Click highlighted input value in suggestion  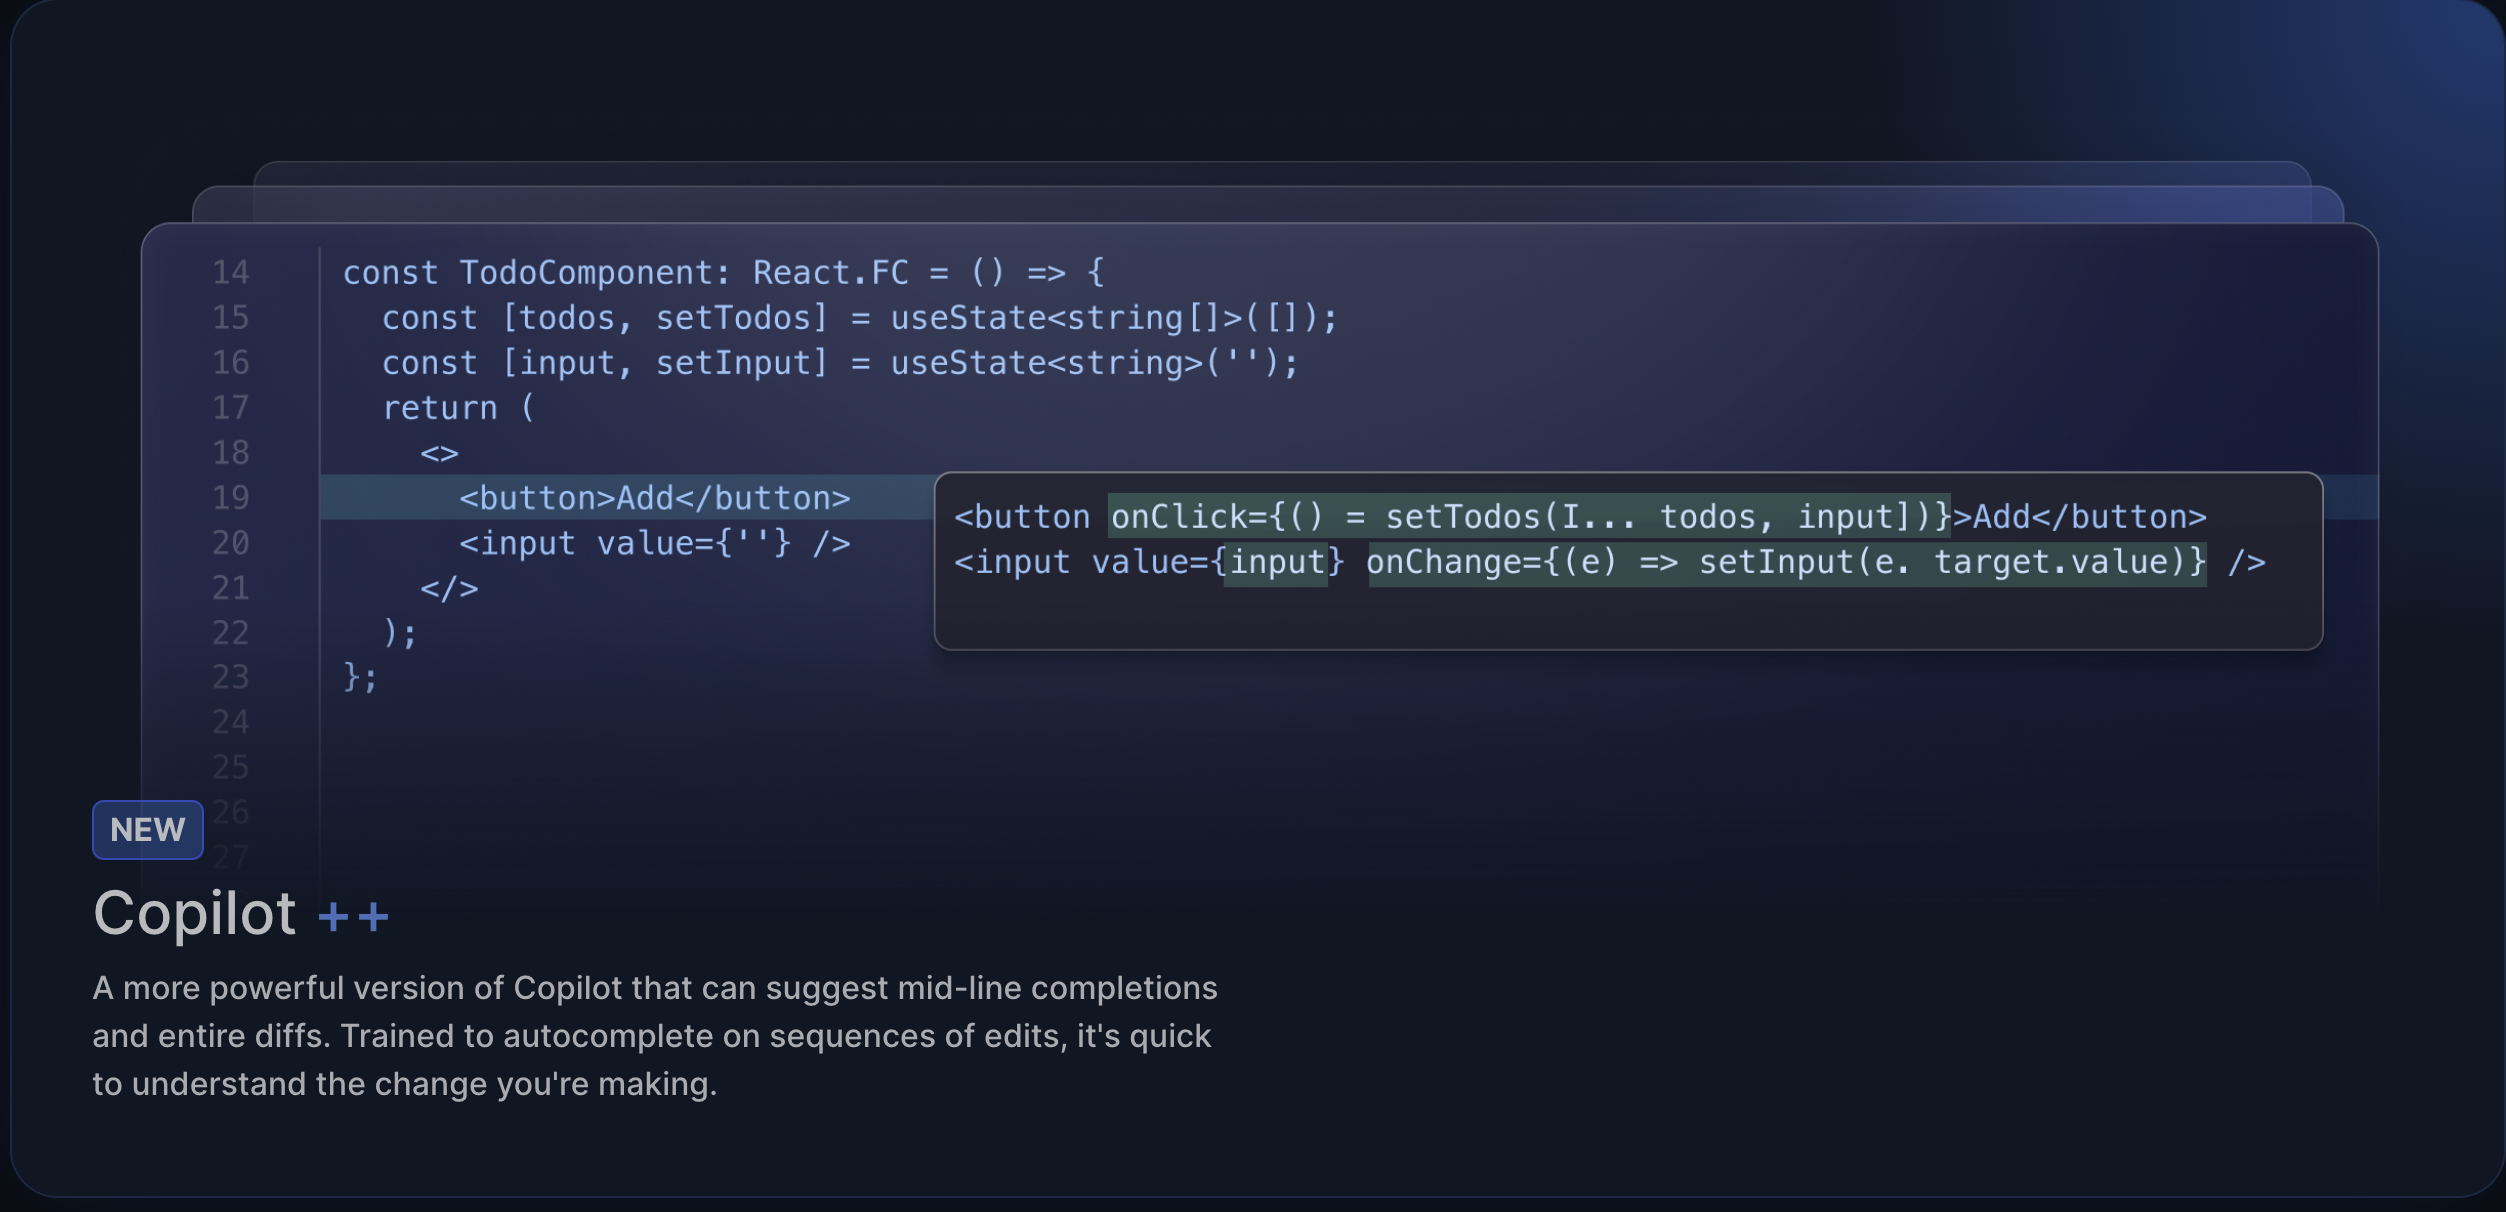[x=1276, y=562]
